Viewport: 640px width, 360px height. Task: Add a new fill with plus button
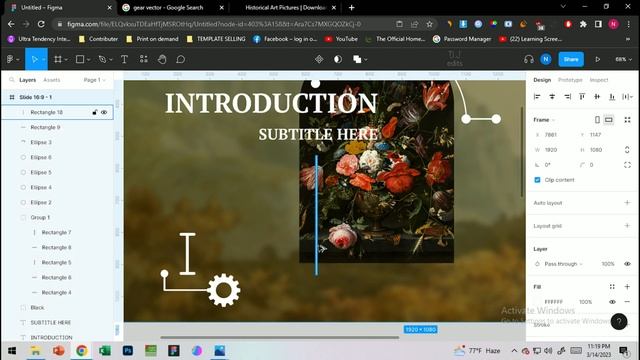click(627, 287)
